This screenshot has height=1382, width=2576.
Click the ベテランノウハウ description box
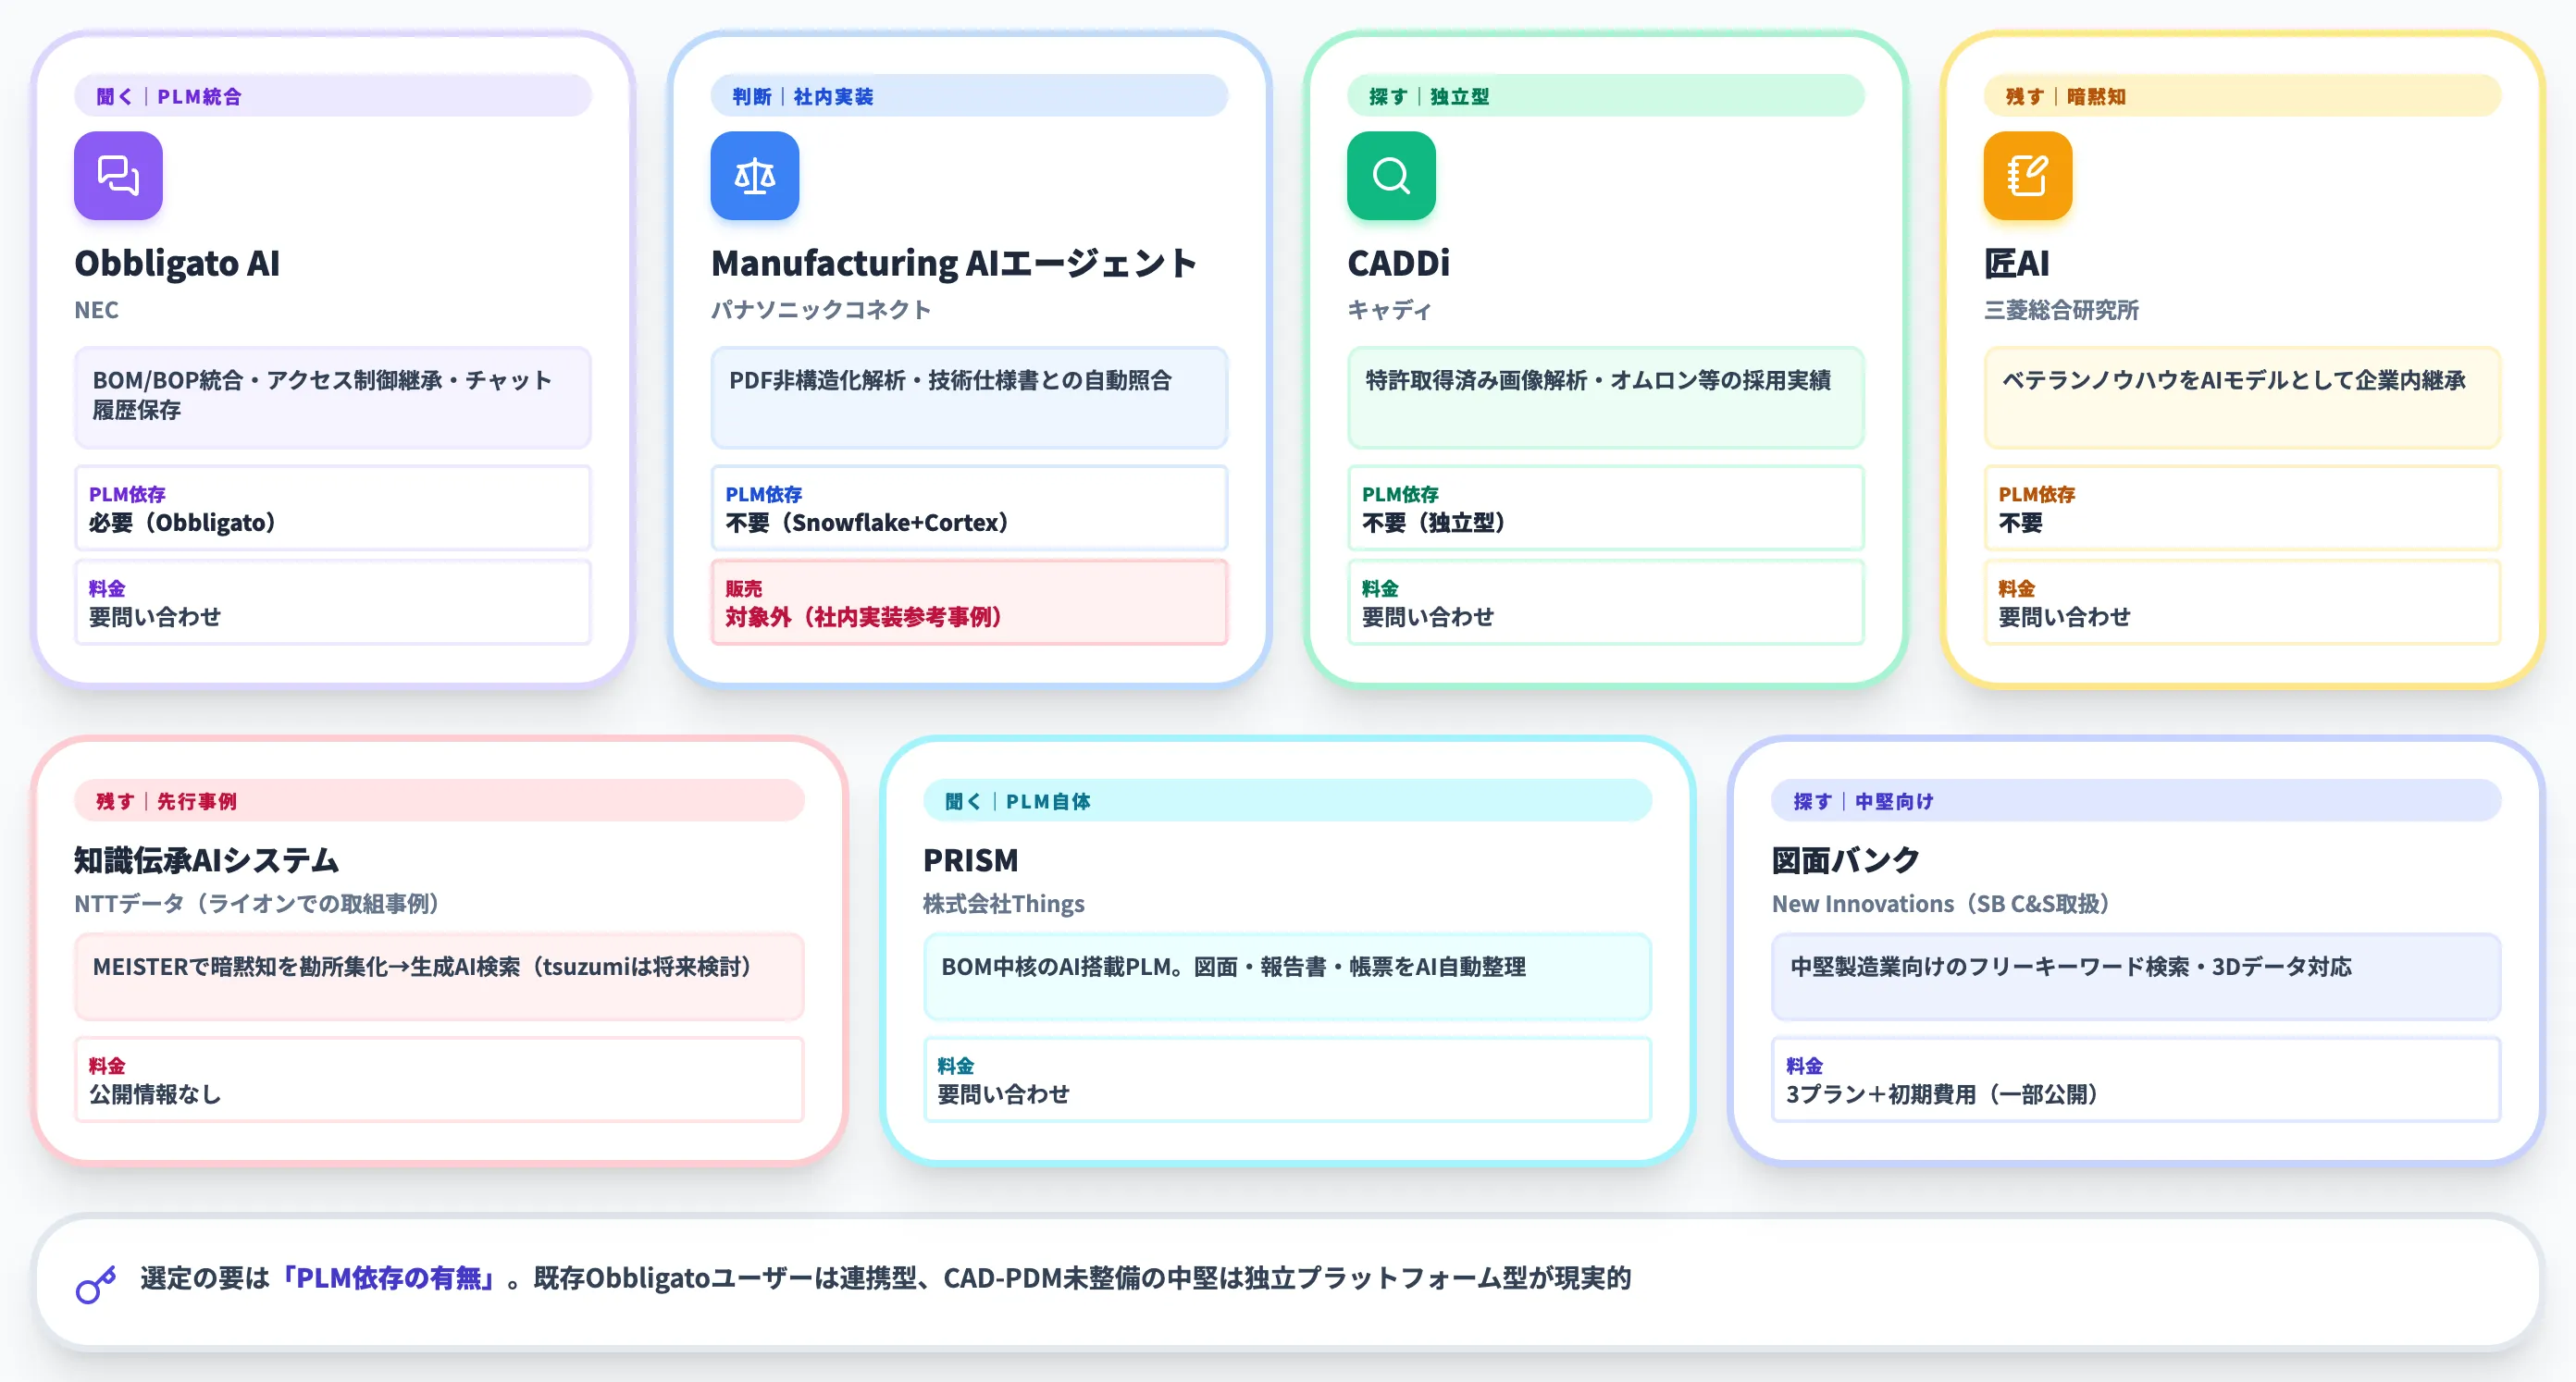pyautogui.click(x=2242, y=397)
